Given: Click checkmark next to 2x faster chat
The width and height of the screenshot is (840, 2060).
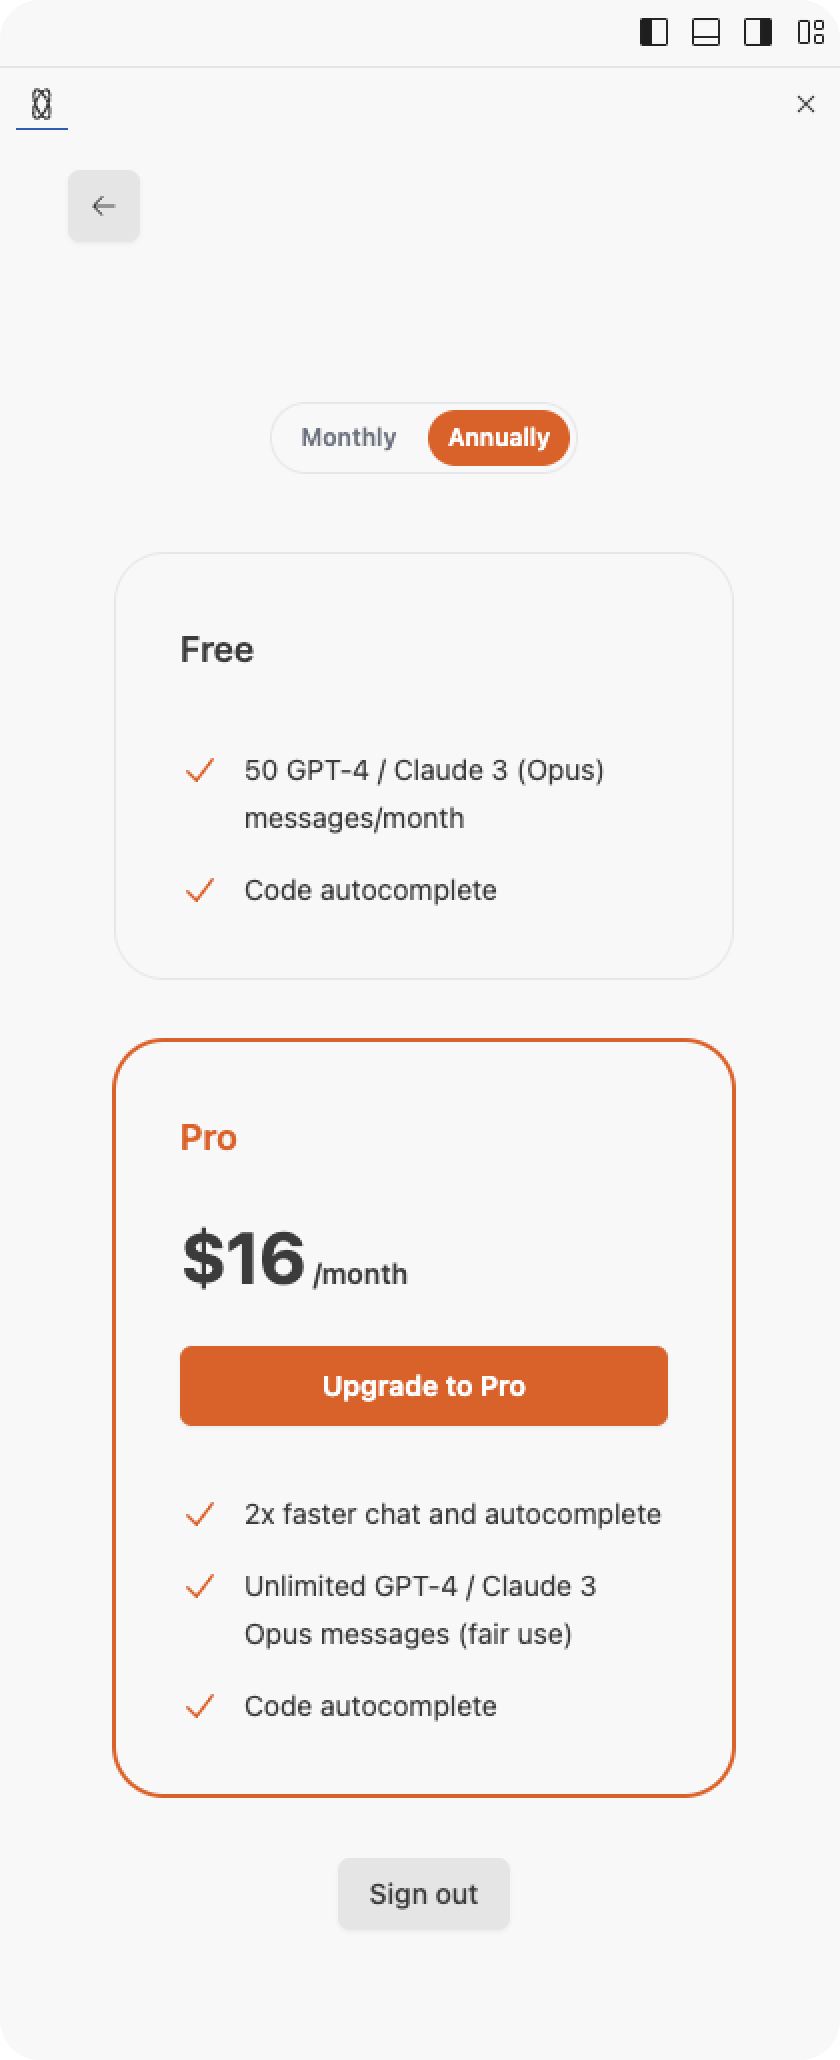Looking at the screenshot, I should (x=200, y=1514).
